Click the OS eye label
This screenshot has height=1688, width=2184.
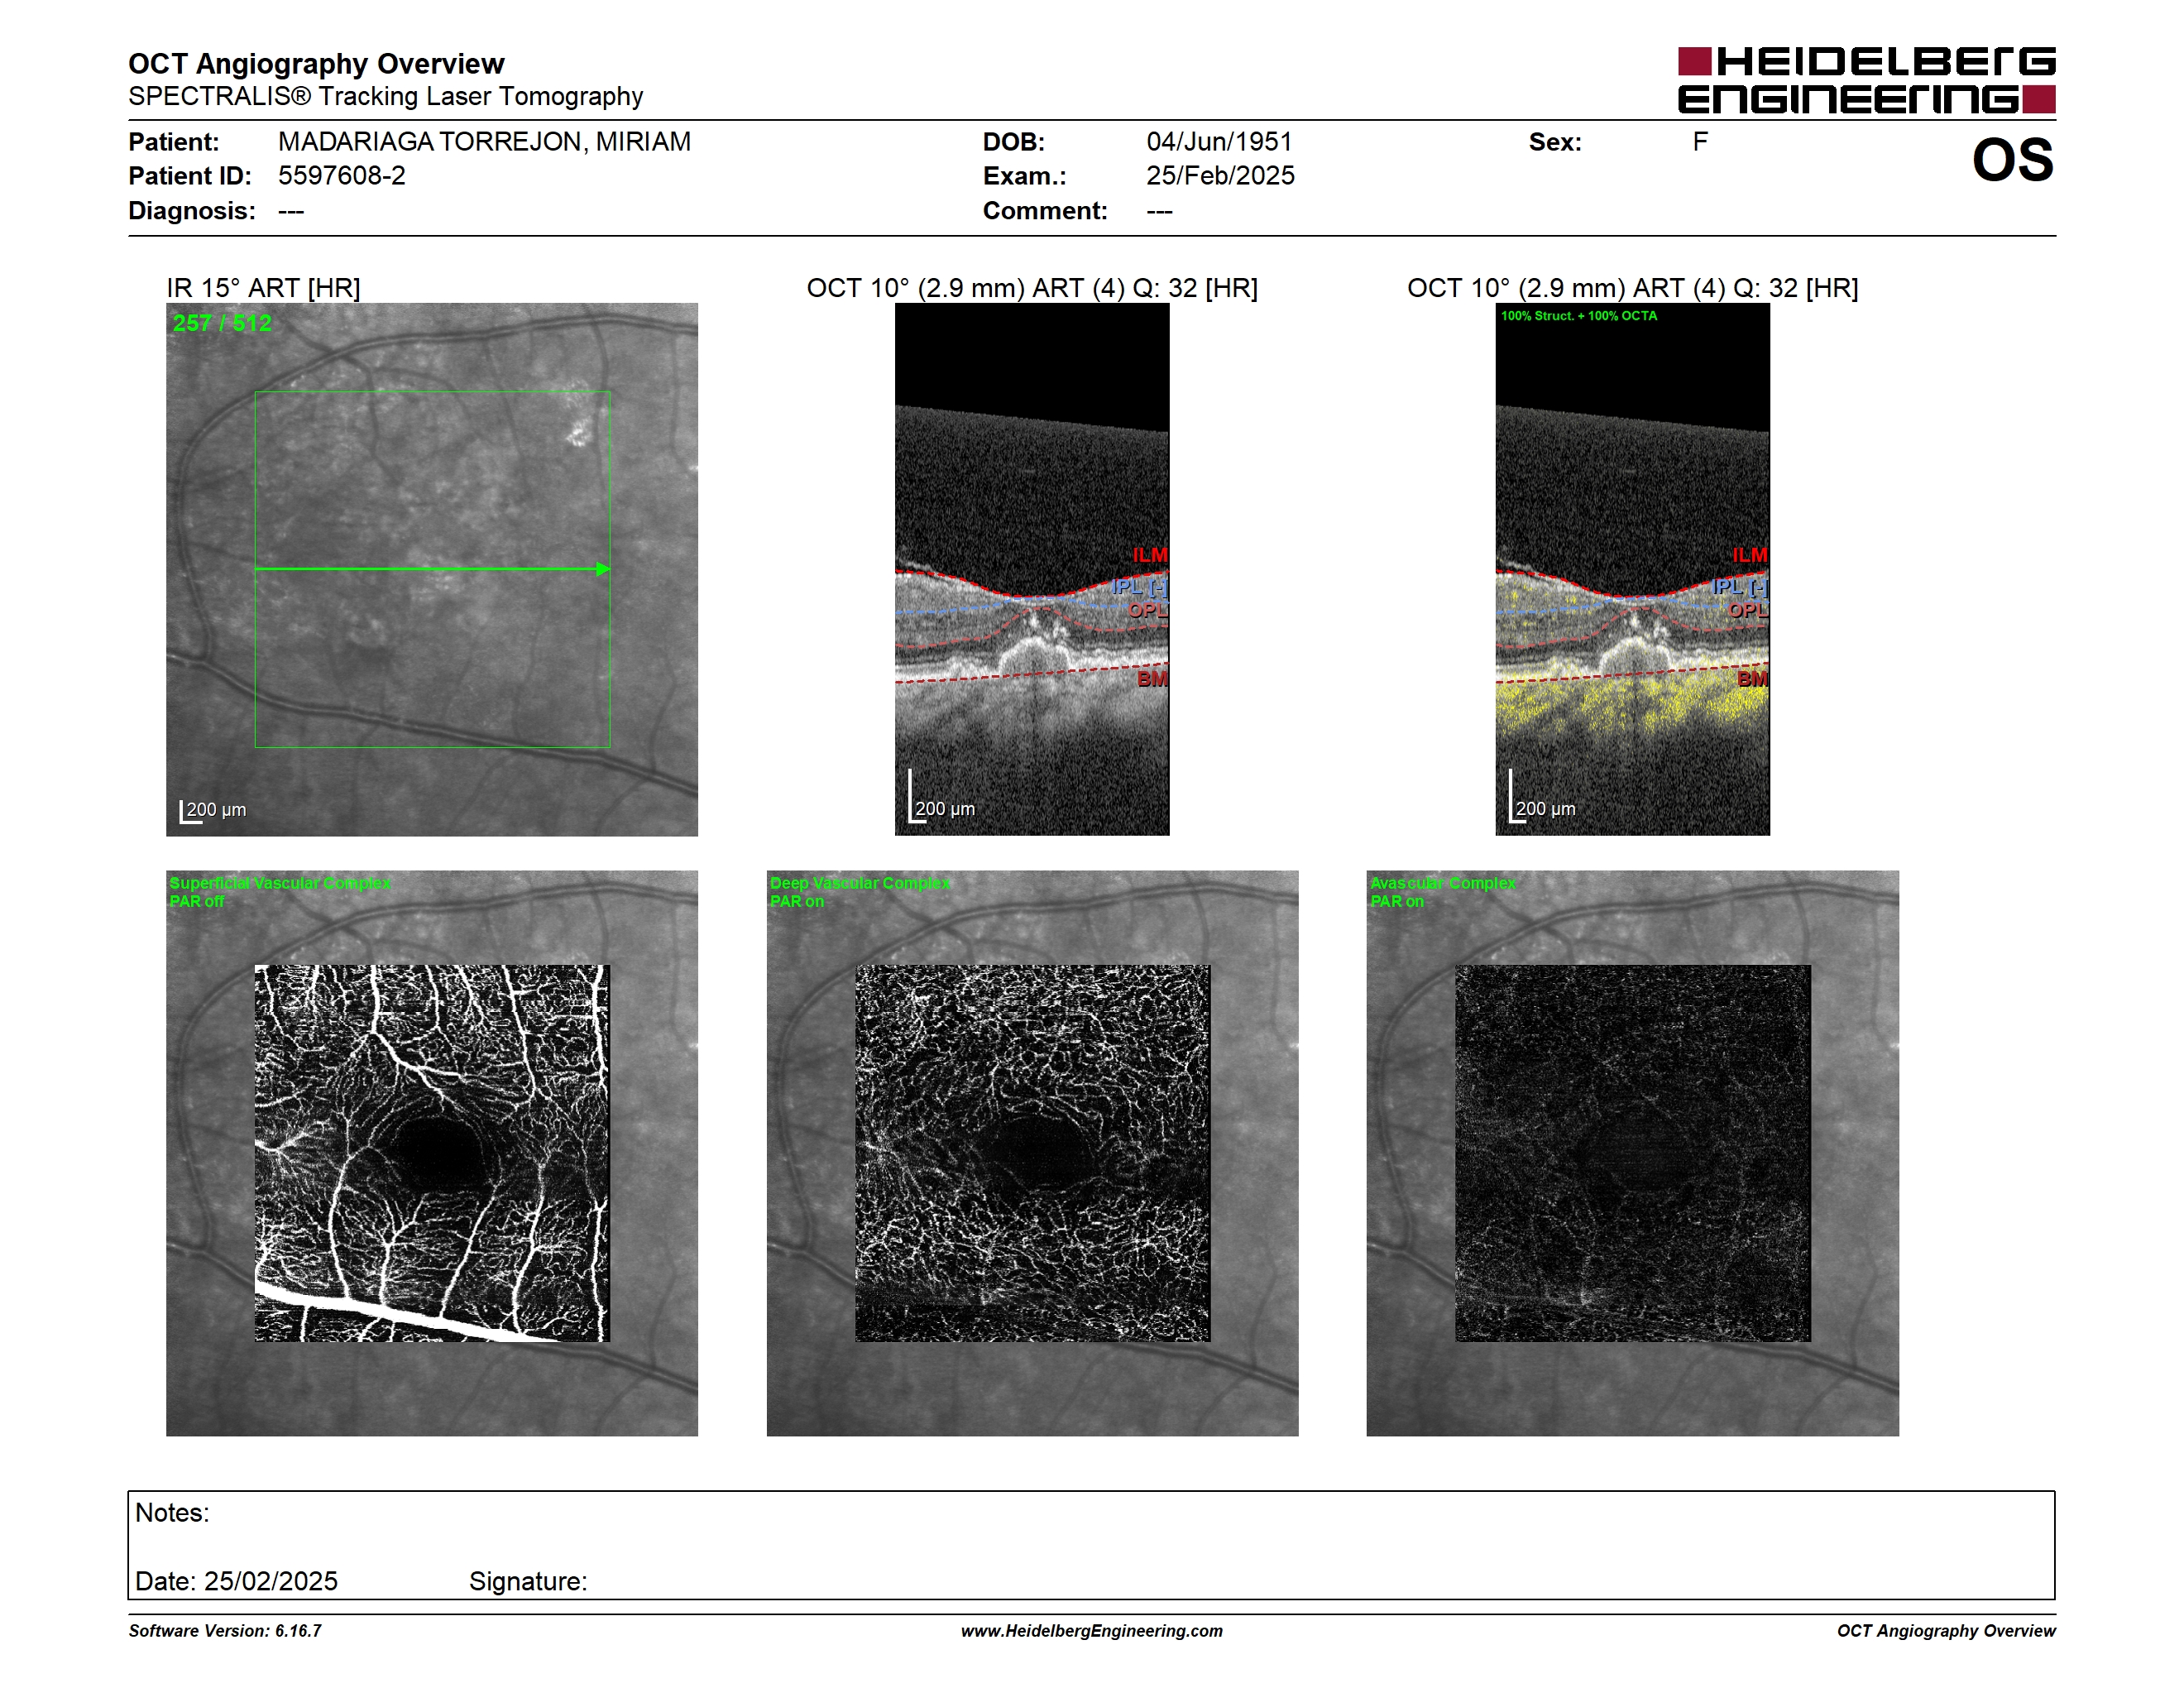click(x=2012, y=160)
